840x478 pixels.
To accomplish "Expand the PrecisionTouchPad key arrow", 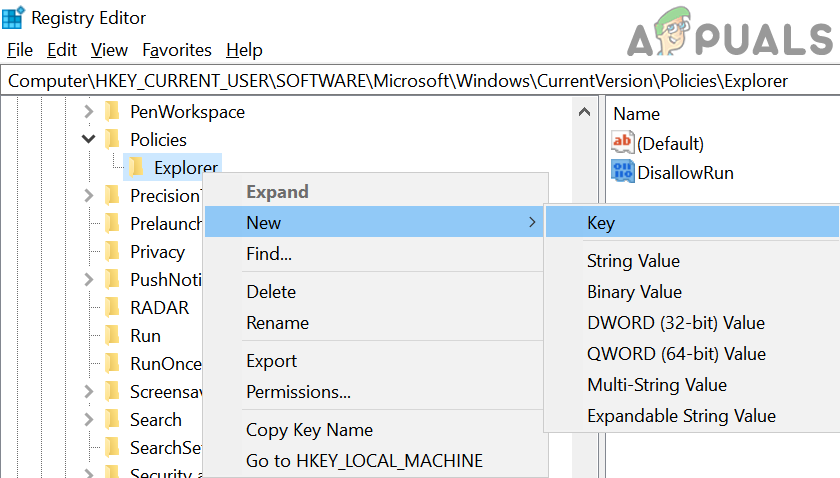I will point(89,196).
